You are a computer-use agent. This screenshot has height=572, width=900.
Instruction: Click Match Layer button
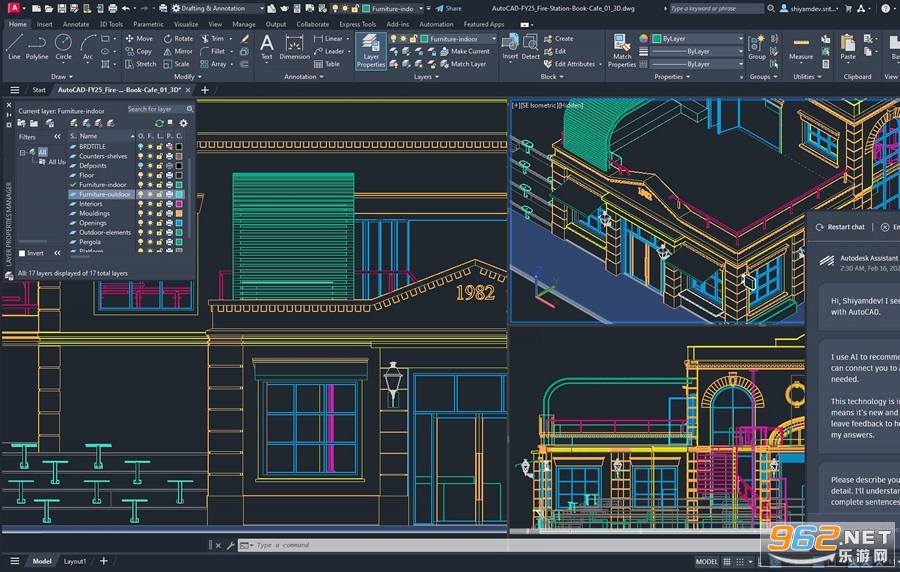click(x=463, y=64)
